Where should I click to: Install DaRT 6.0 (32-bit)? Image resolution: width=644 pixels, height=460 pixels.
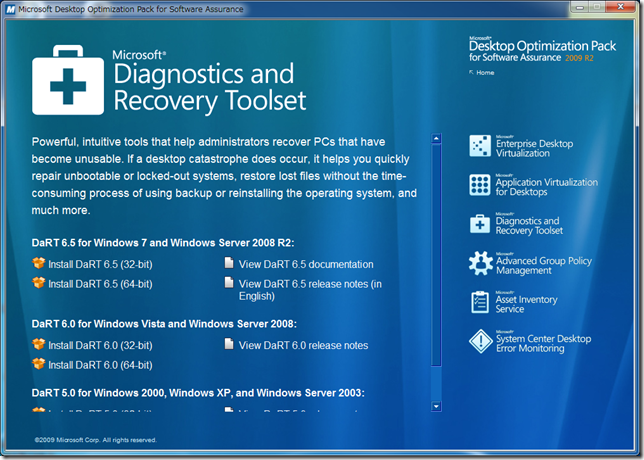click(x=100, y=345)
